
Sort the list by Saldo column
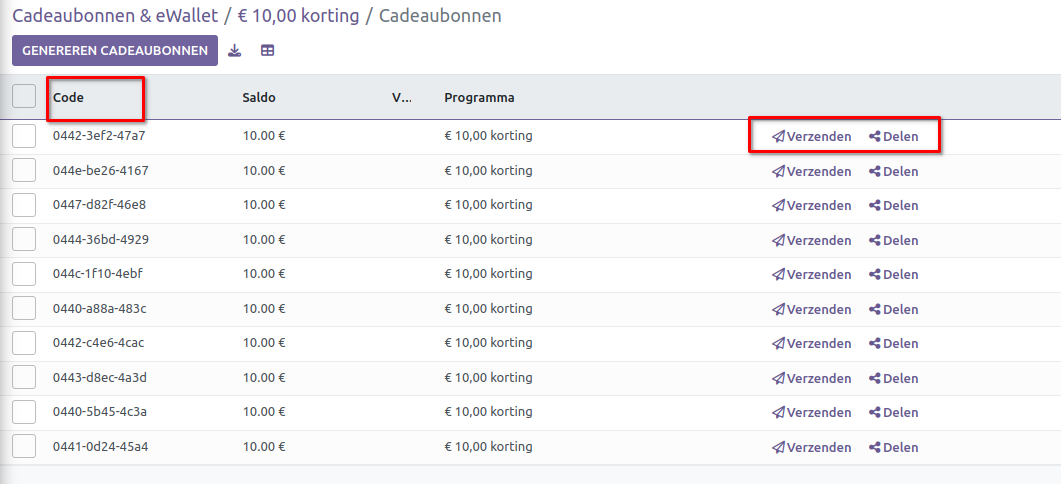(259, 98)
